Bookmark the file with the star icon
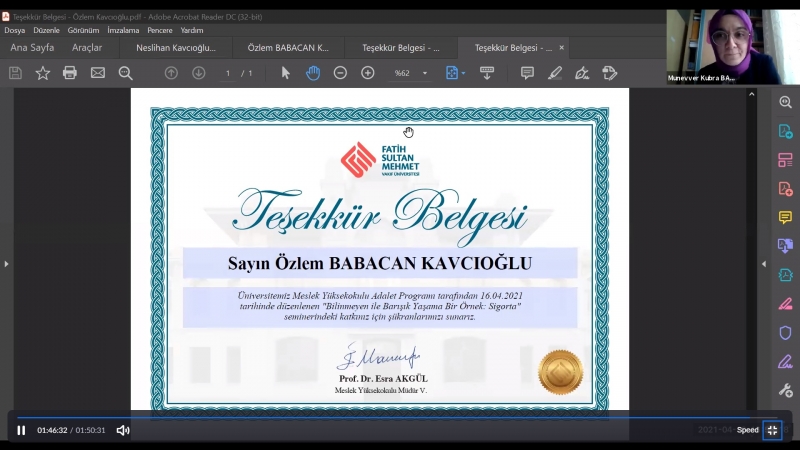The width and height of the screenshot is (800, 450). click(43, 73)
